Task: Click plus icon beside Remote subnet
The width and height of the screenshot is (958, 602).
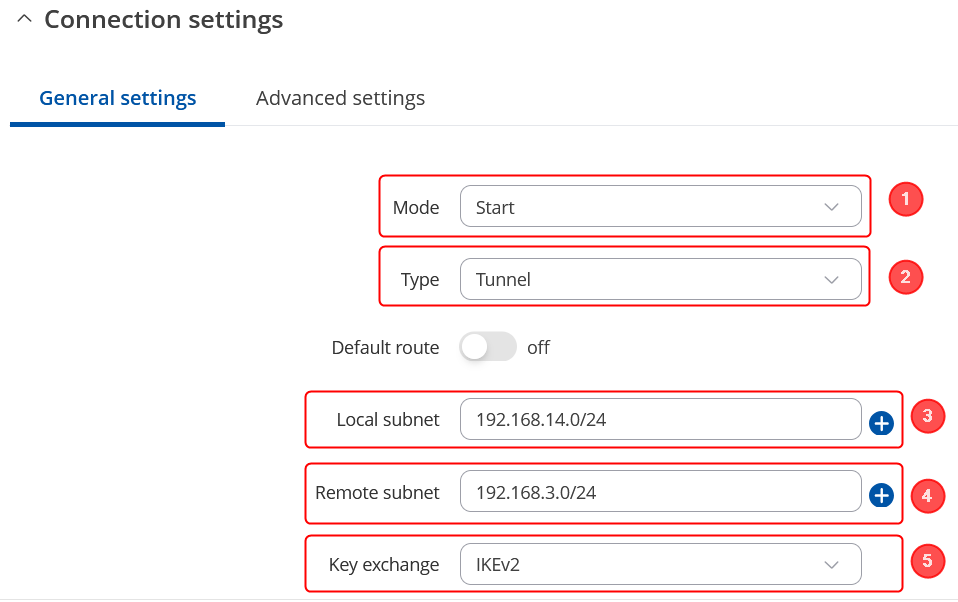Action: [881, 495]
